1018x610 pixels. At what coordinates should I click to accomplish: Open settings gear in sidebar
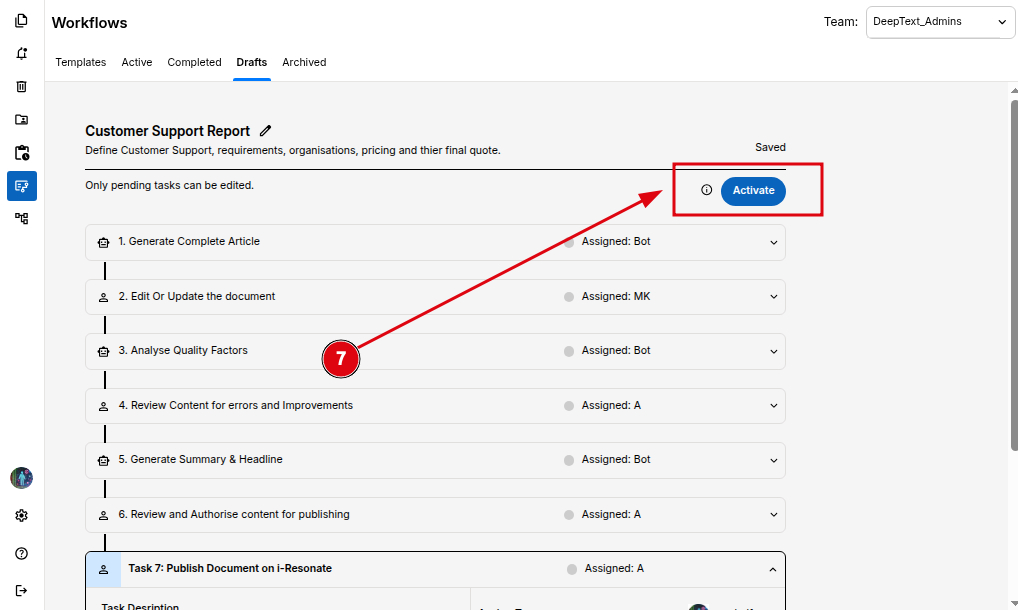coord(22,516)
